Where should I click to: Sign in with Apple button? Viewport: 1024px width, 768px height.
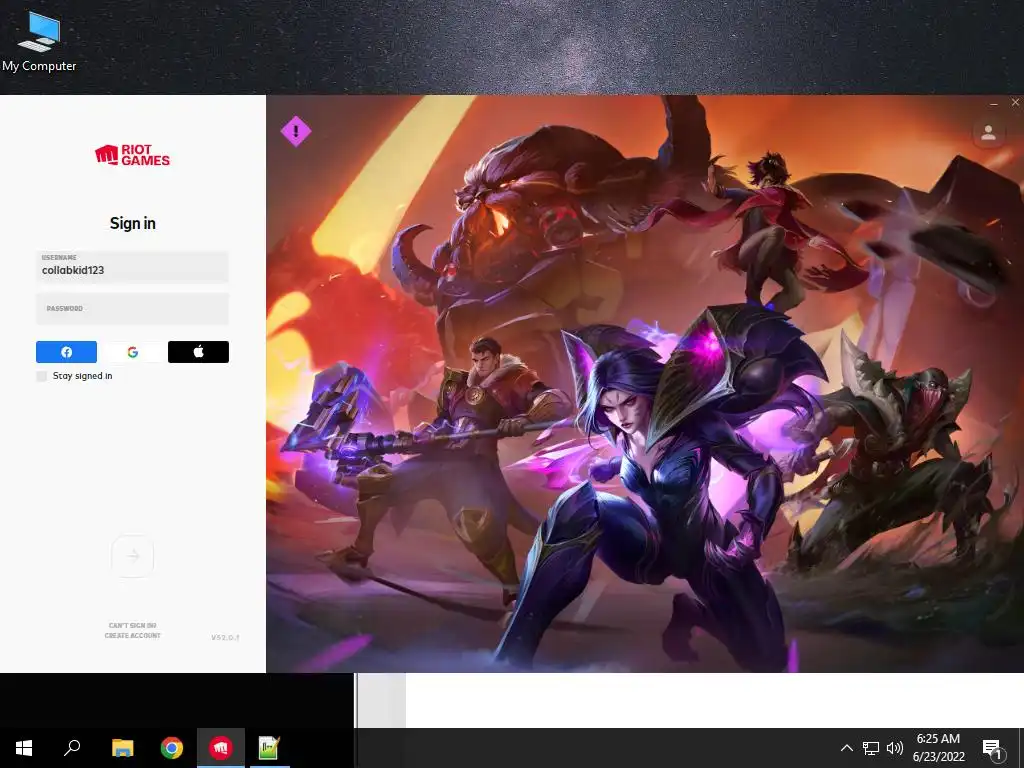click(x=199, y=352)
